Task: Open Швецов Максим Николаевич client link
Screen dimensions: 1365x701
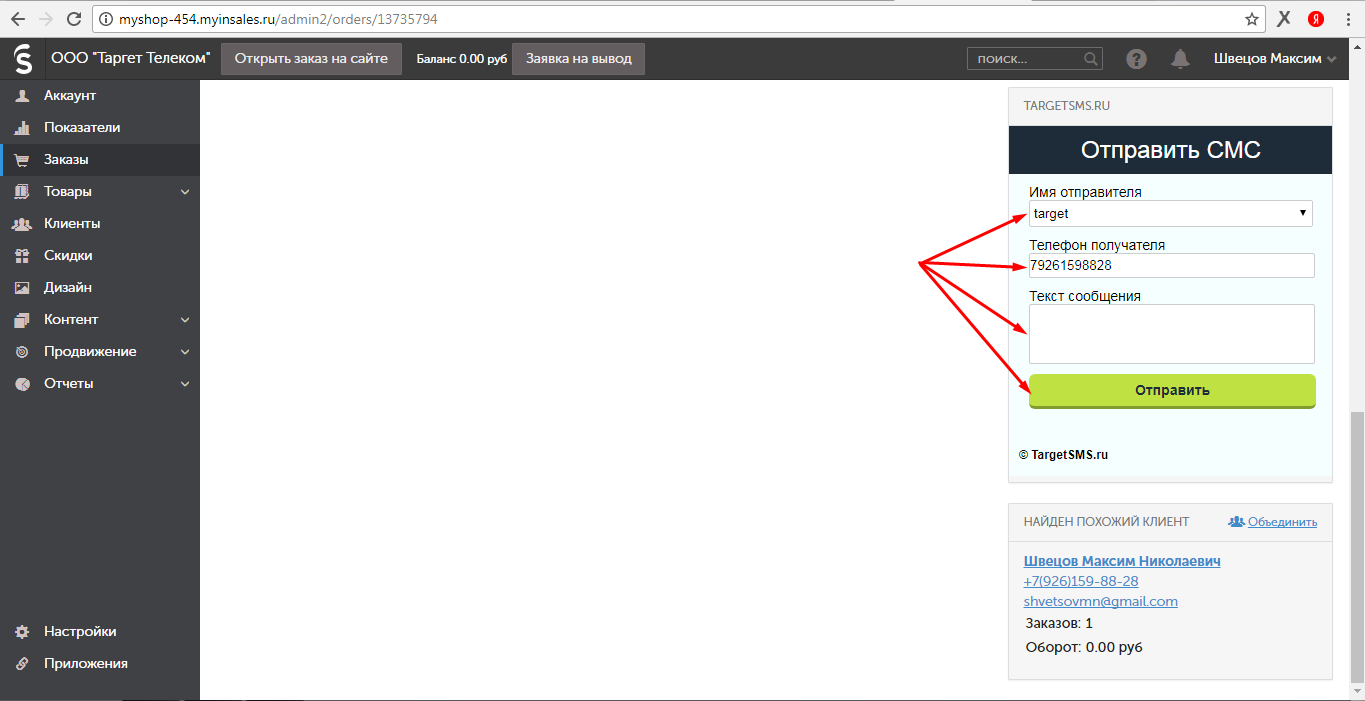Action: coord(1122,561)
